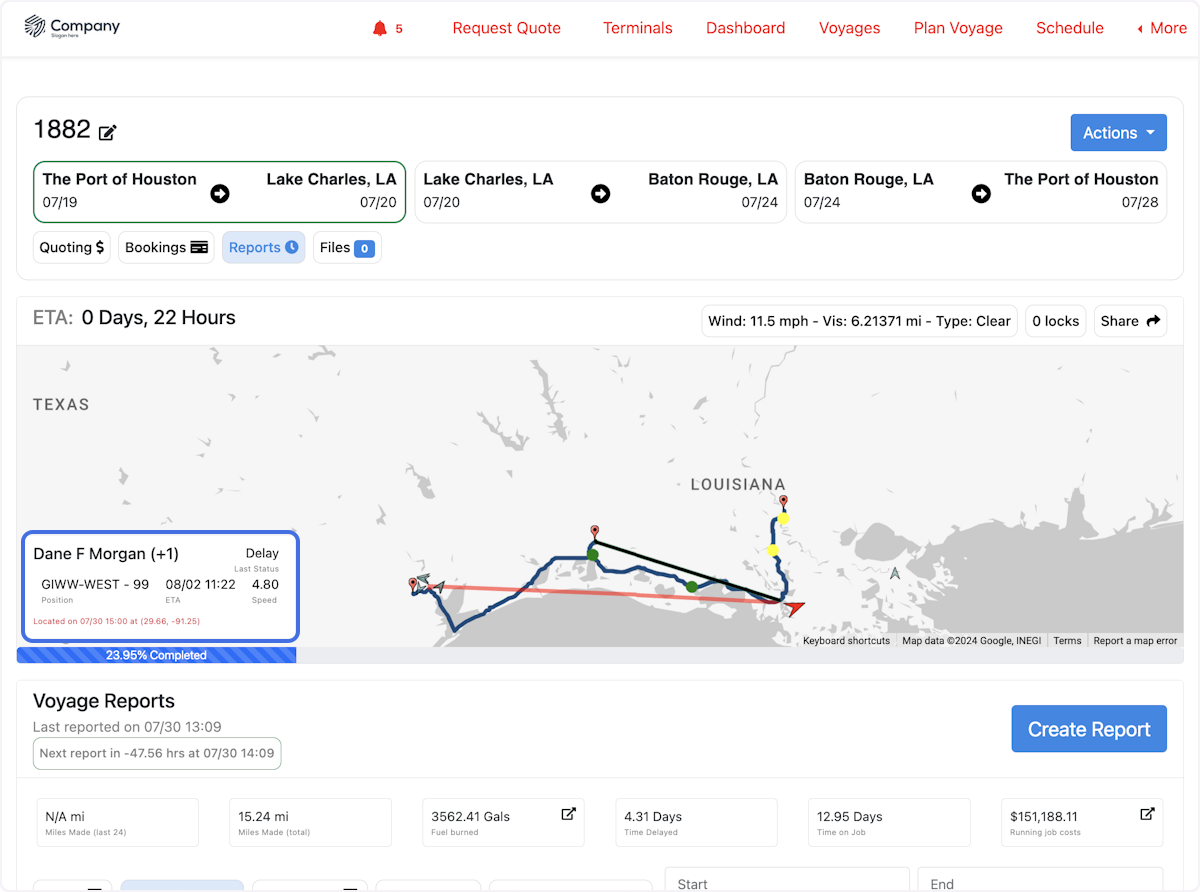Open fuel burned details external link icon

click(568, 814)
